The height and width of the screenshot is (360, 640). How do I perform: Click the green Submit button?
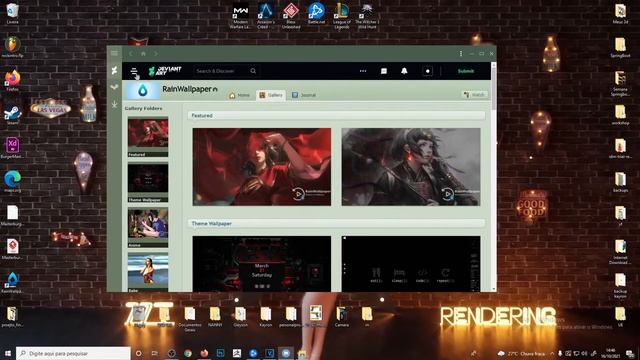465,71
